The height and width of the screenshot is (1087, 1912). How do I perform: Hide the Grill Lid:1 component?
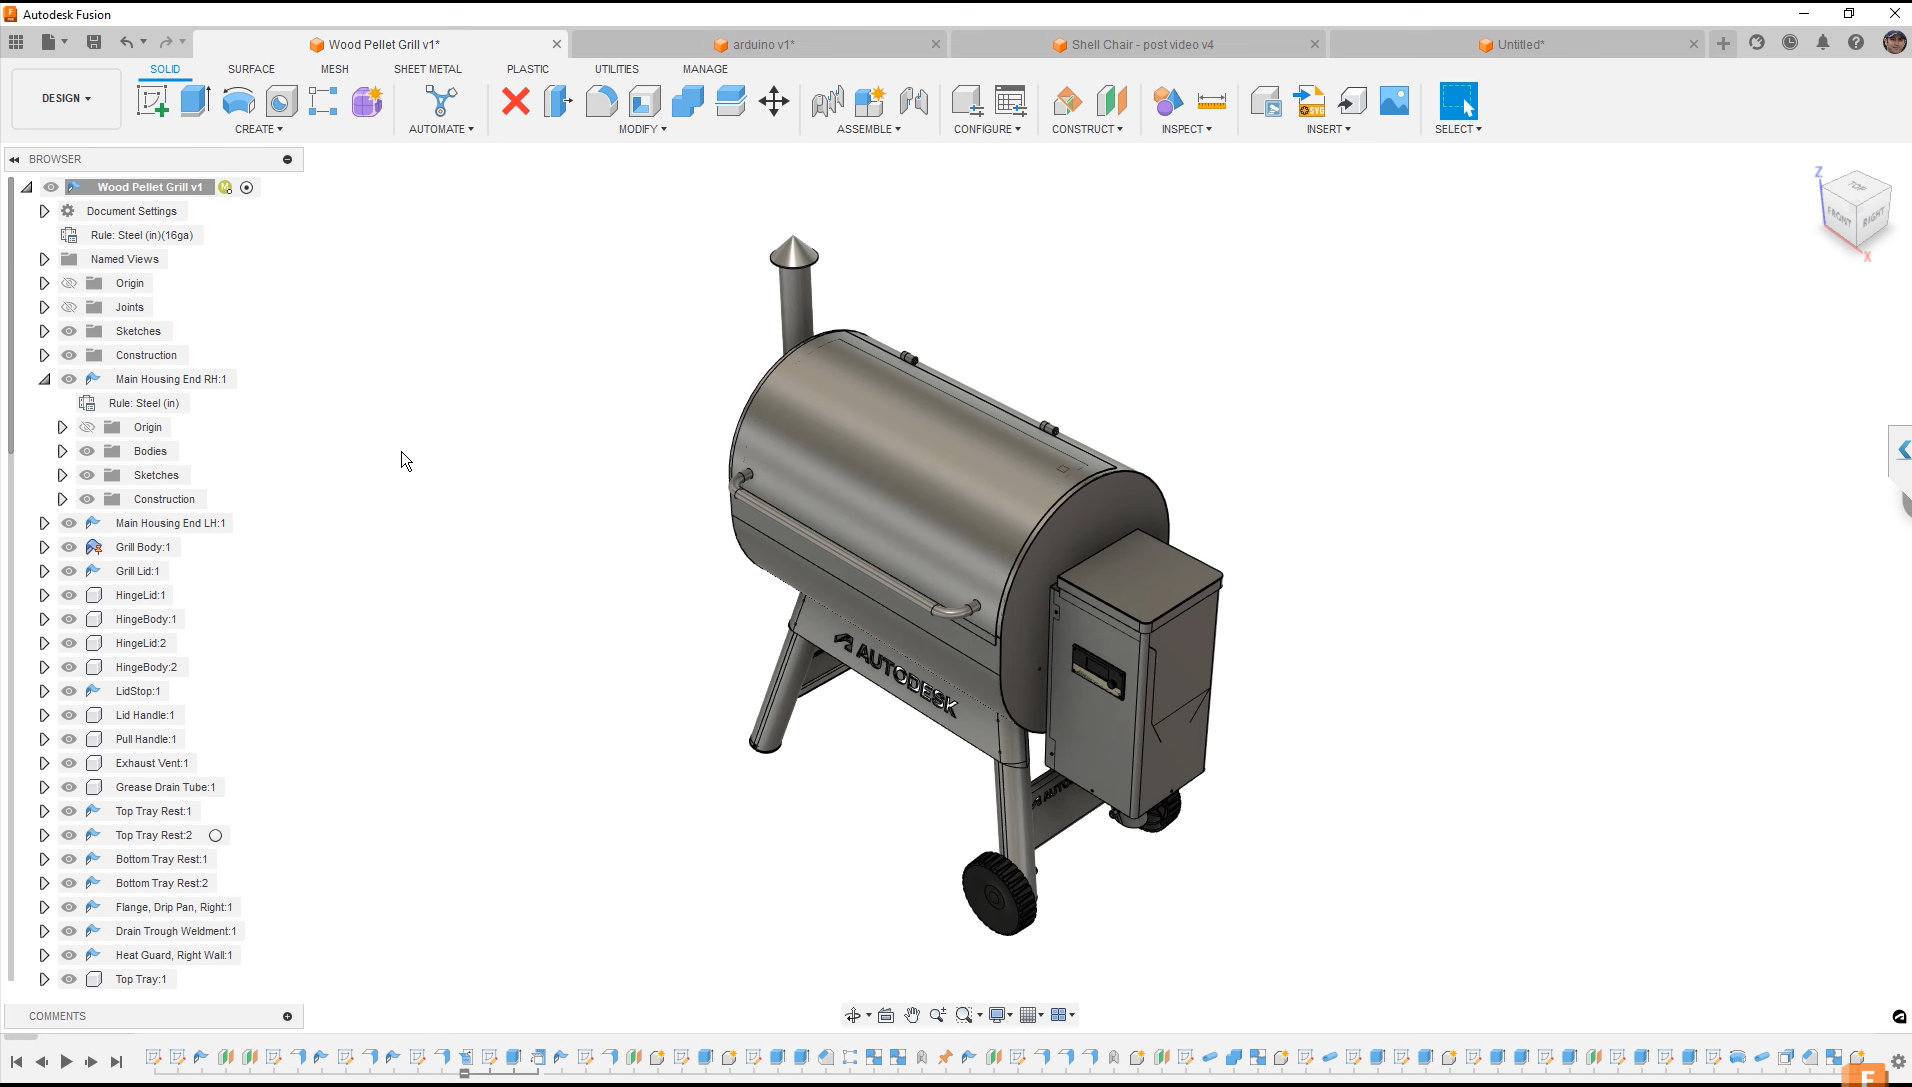(69, 571)
